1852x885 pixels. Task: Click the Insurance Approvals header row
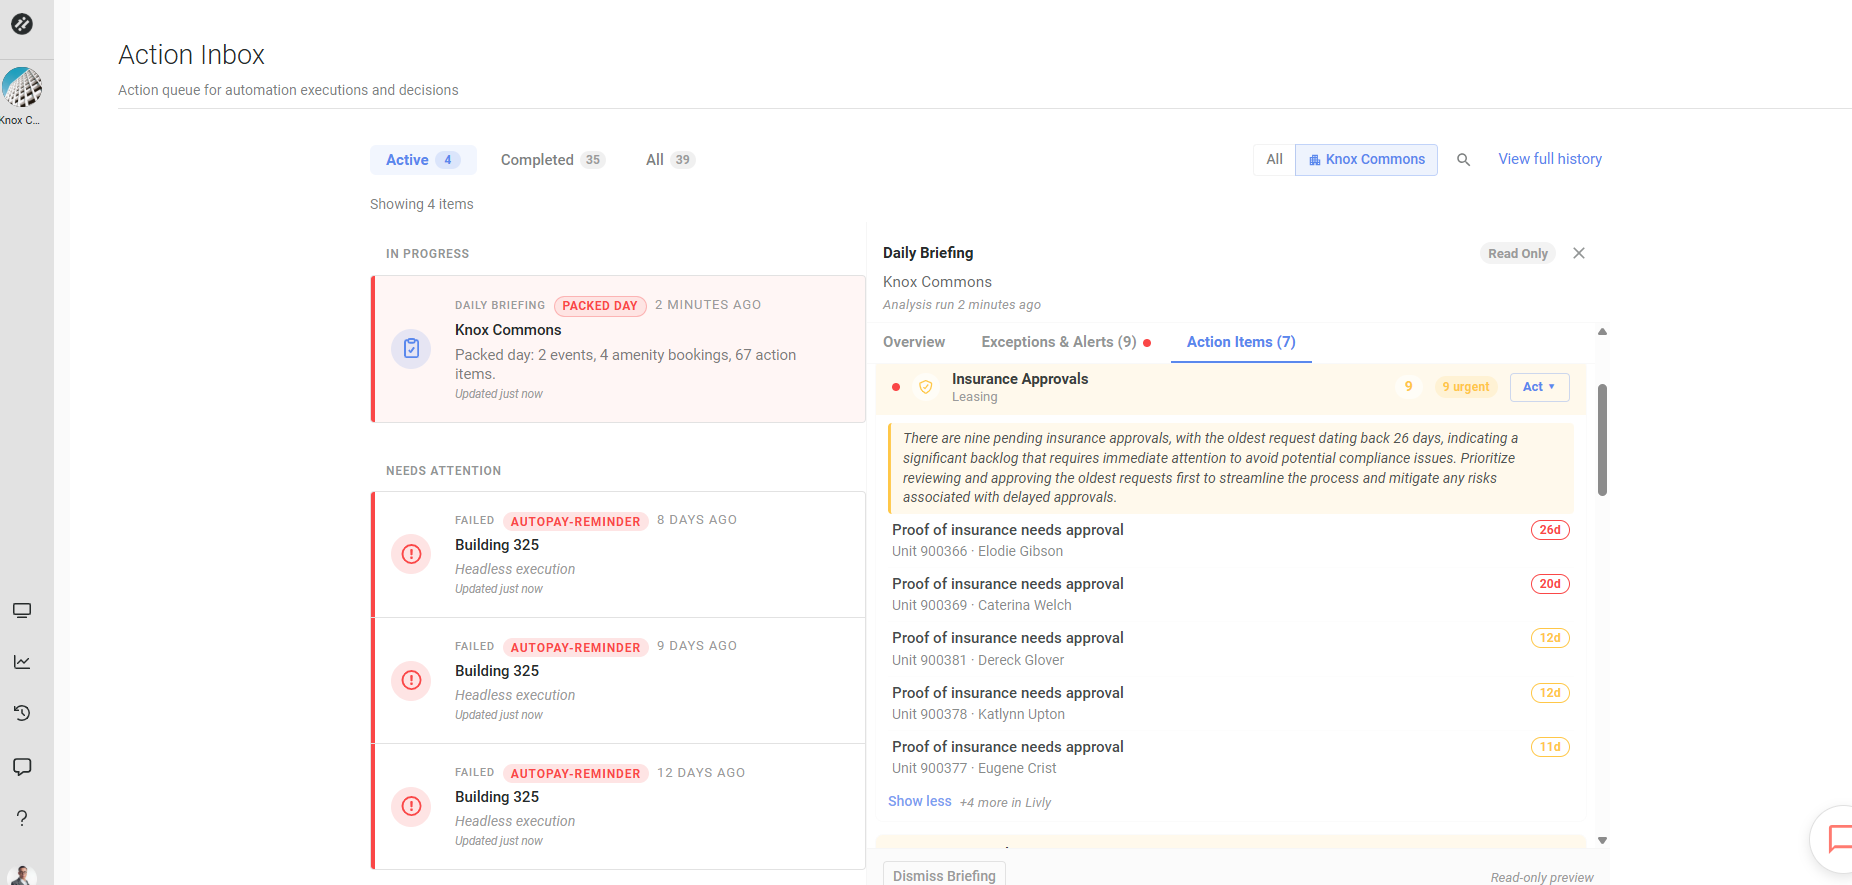tap(1231, 387)
